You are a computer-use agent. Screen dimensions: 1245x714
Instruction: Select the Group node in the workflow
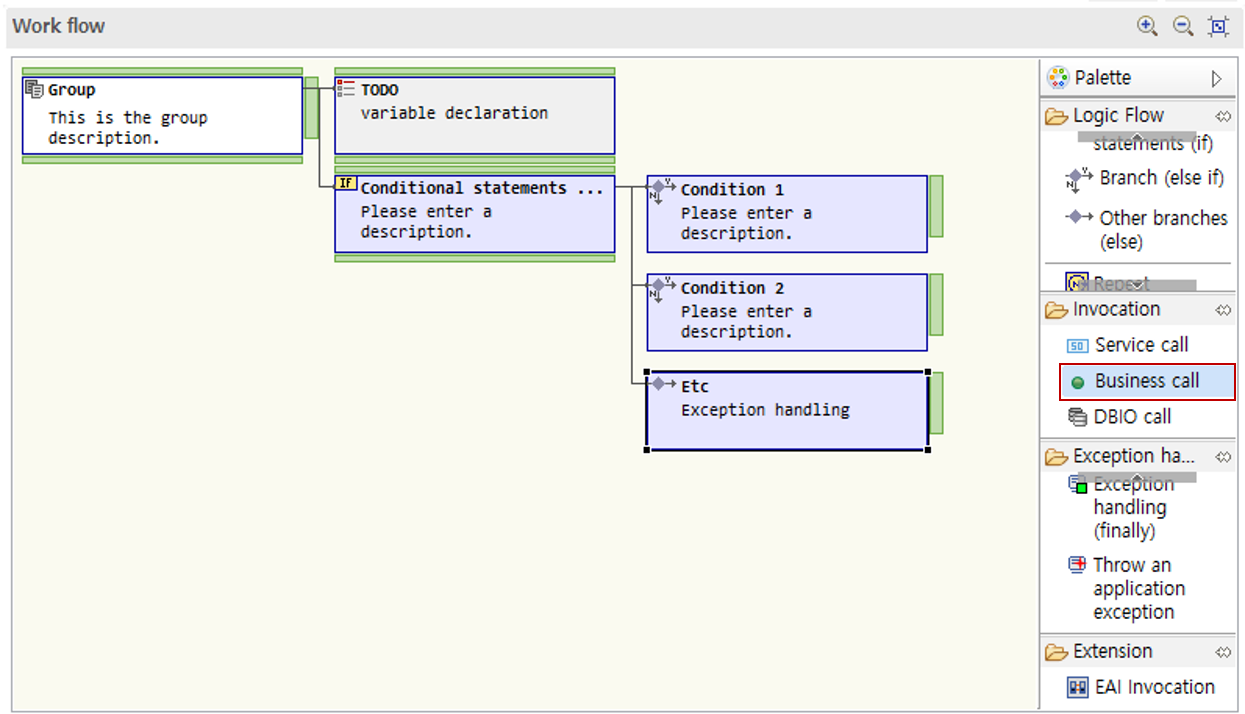click(x=162, y=116)
